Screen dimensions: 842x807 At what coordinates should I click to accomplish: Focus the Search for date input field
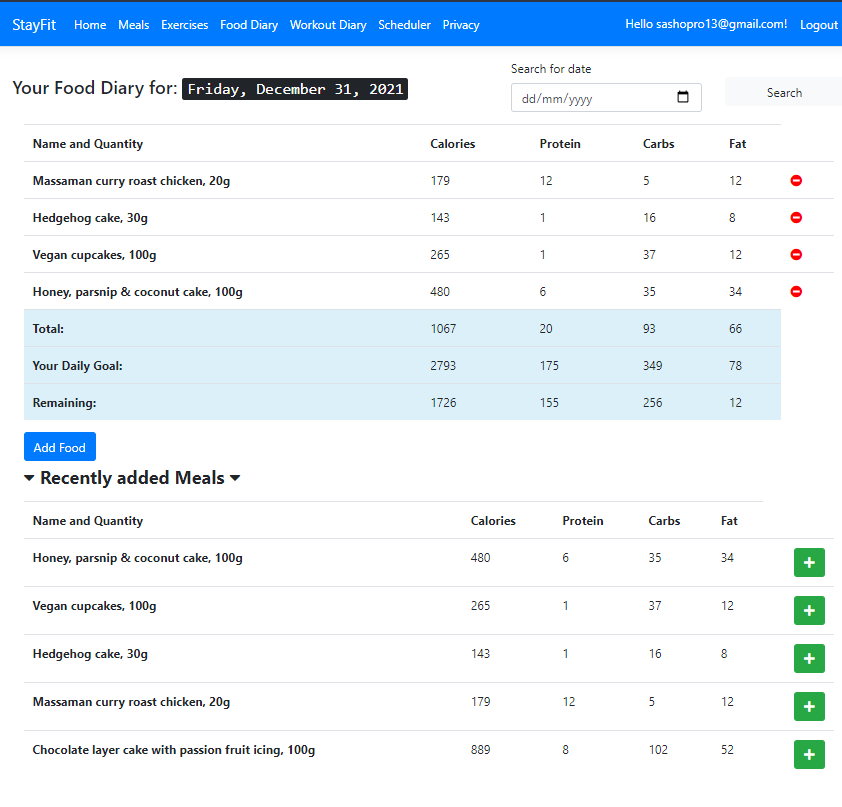coord(606,98)
